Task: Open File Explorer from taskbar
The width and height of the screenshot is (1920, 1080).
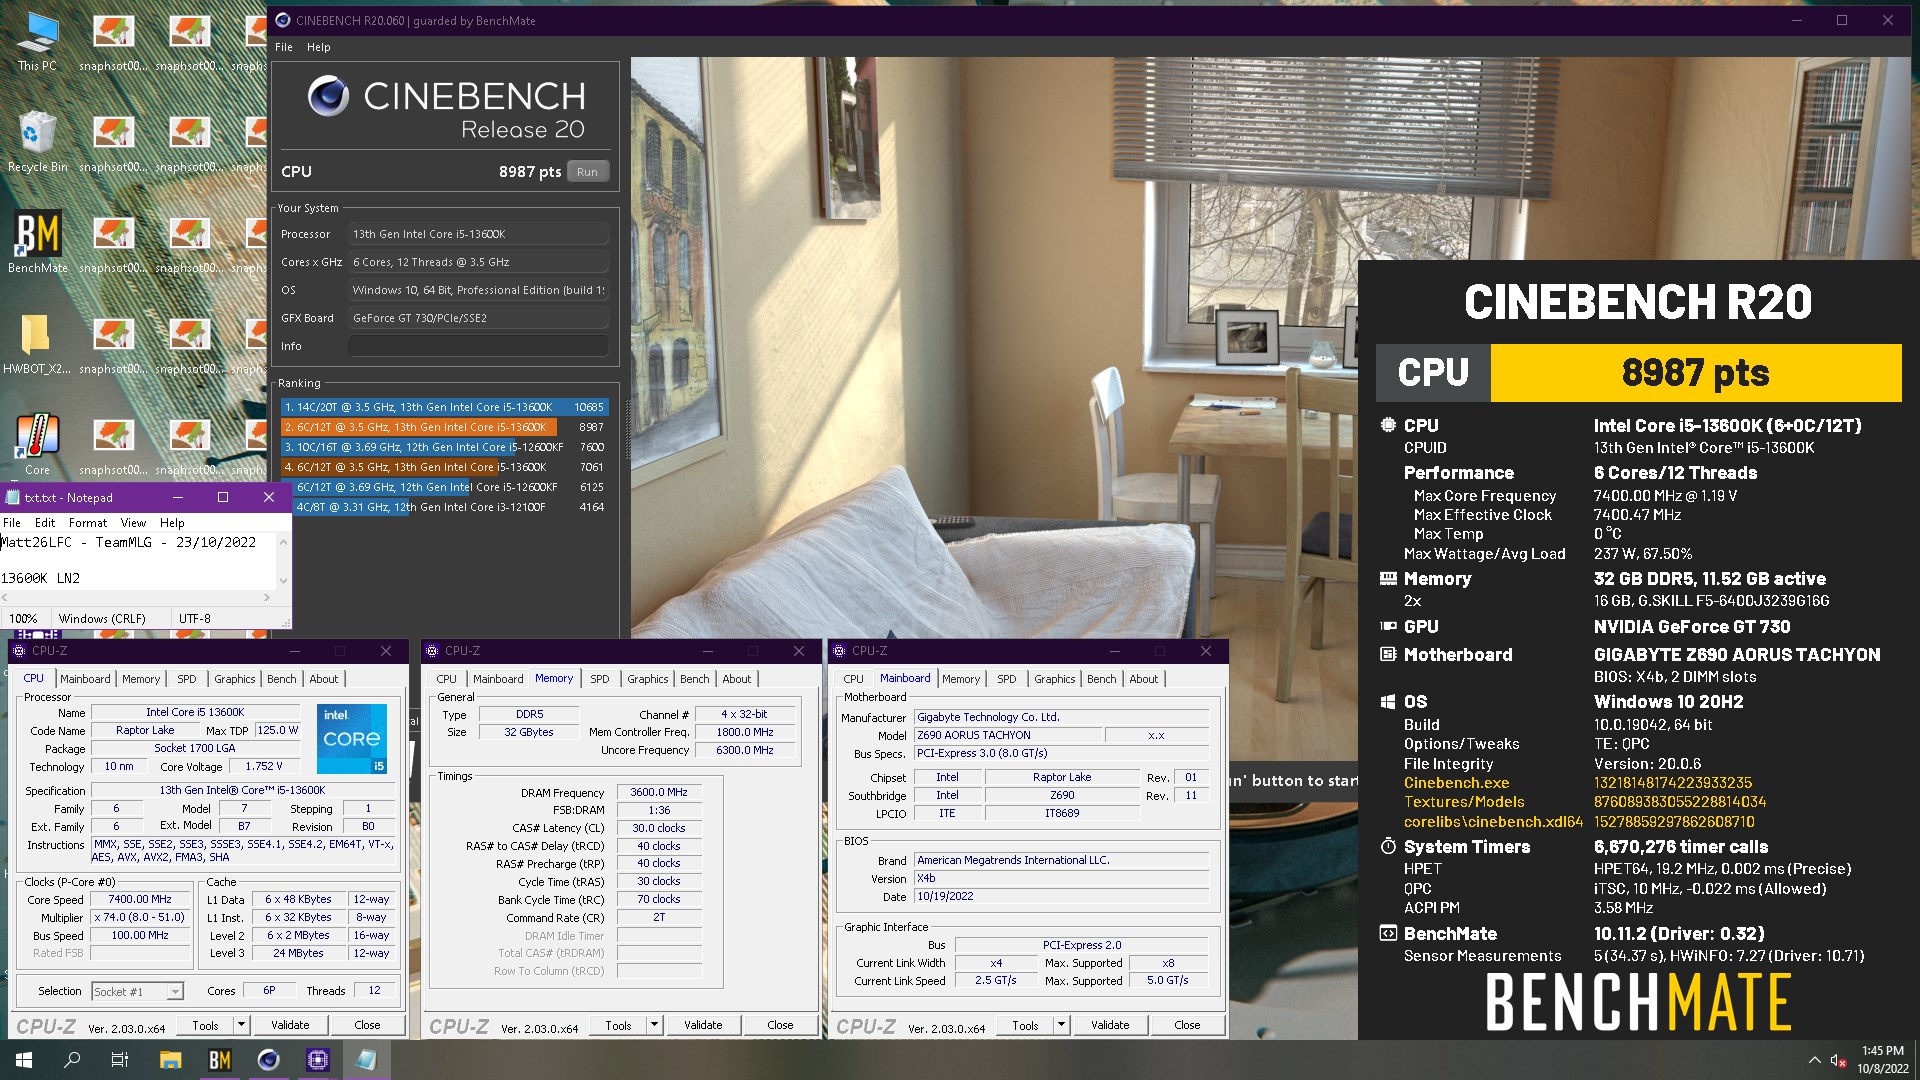Action: pyautogui.click(x=170, y=1060)
